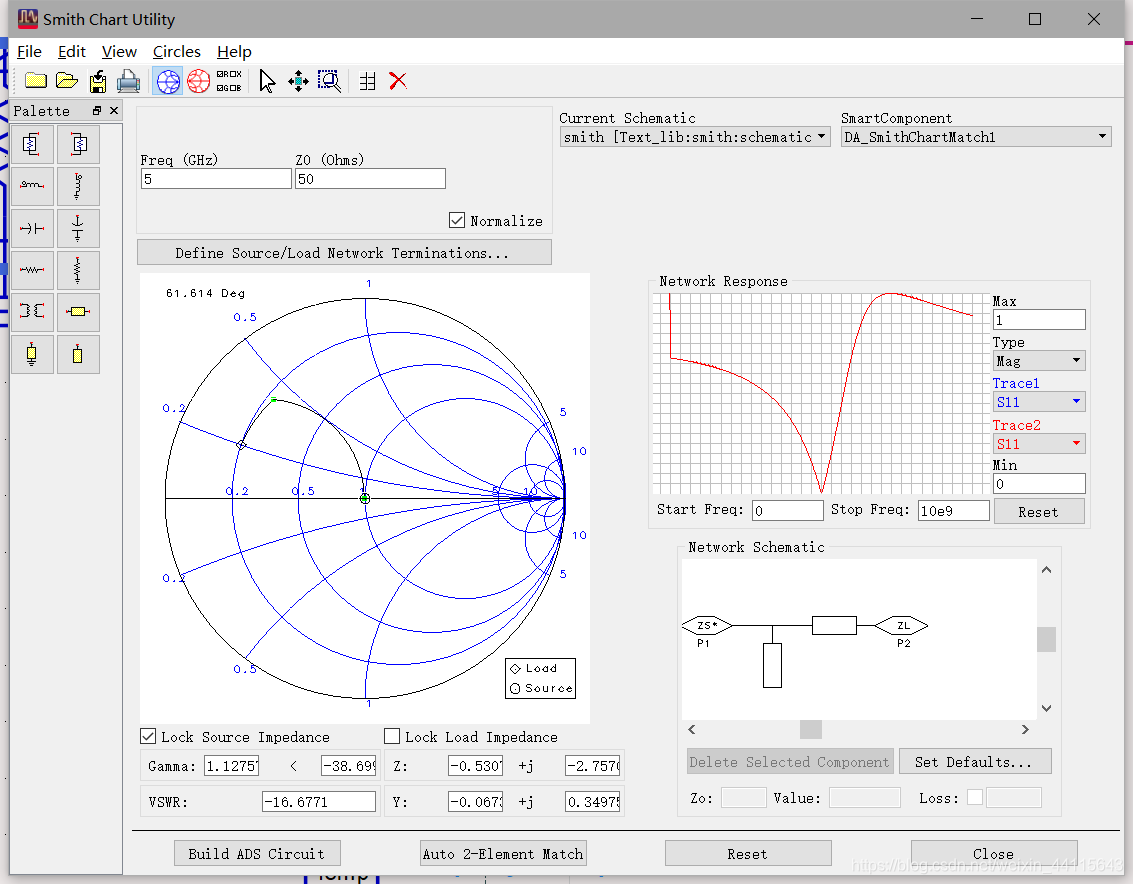
Task: Open the Current Schematic dropdown
Action: (x=695, y=137)
